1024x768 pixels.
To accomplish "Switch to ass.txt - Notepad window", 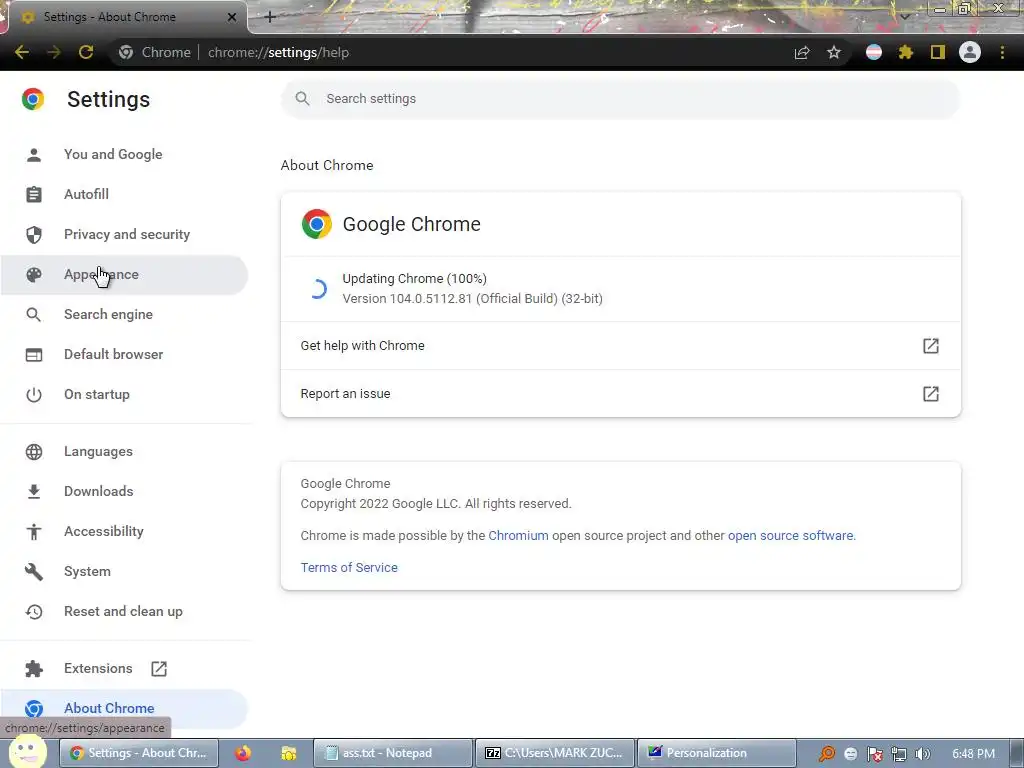I will tap(392, 753).
